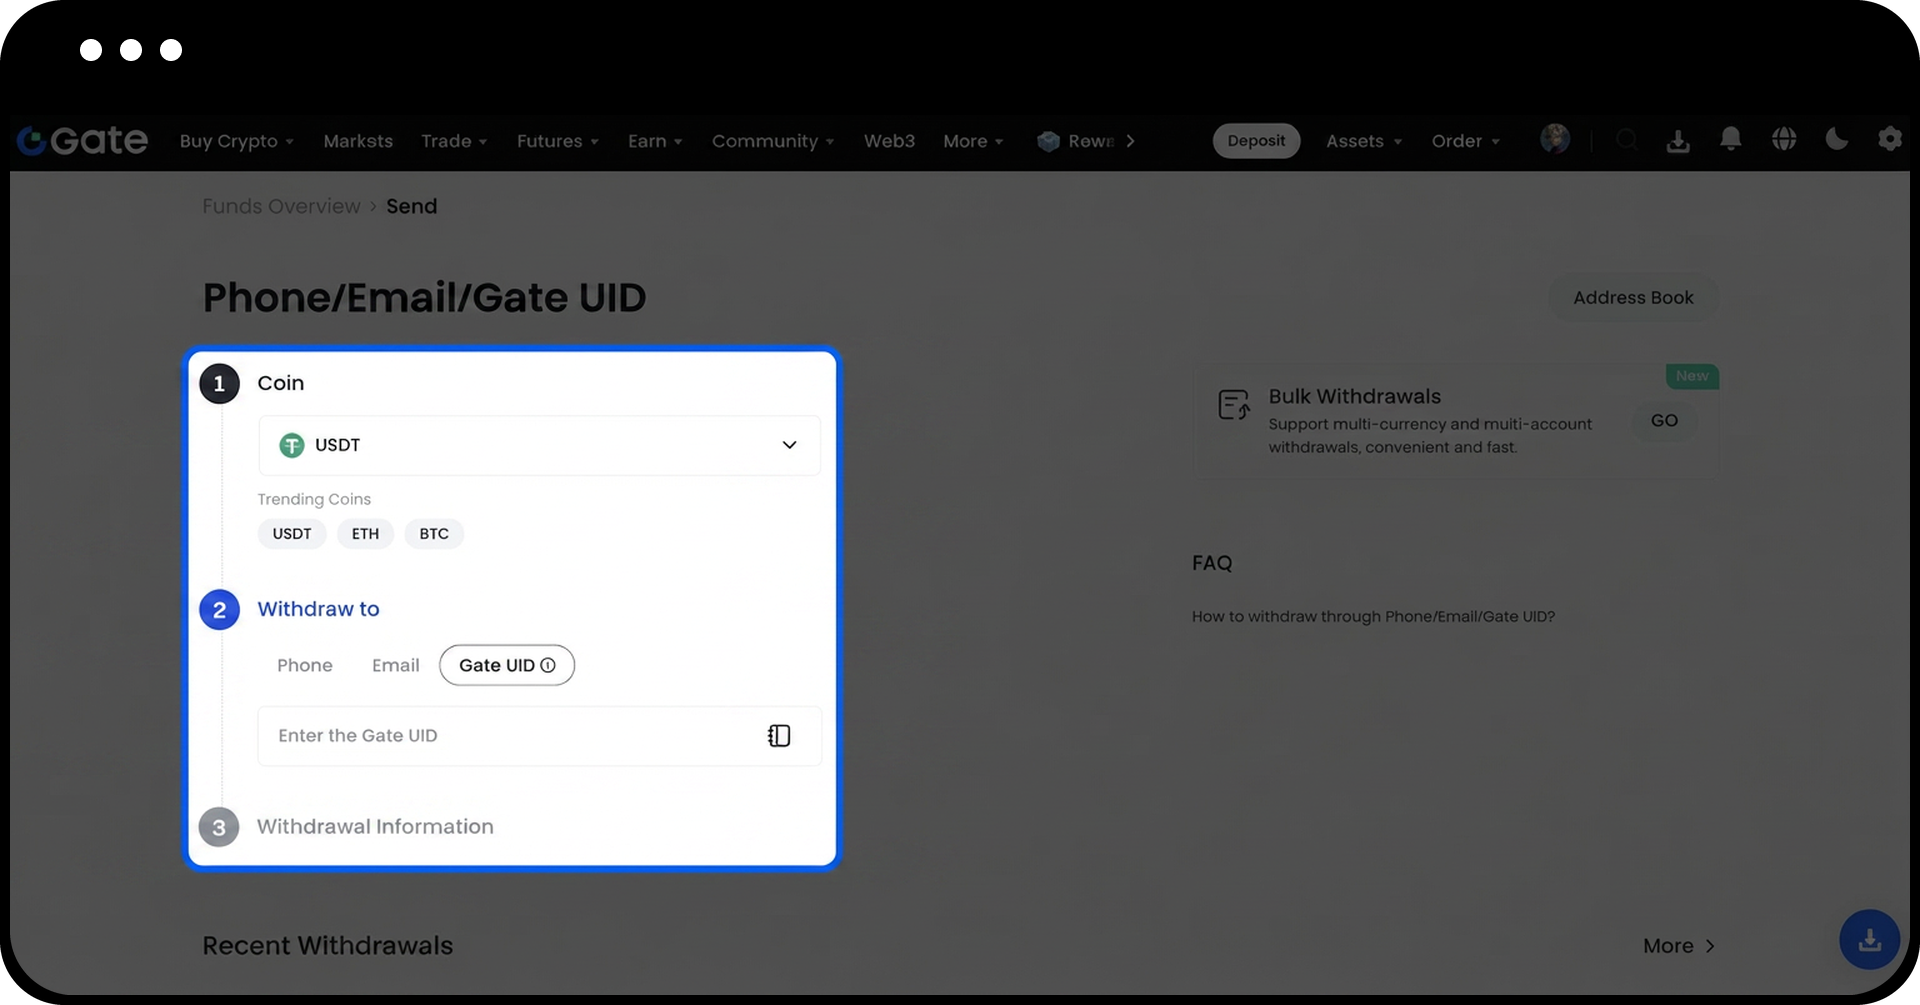This screenshot has height=1005, width=1920.
Task: Click the download icon in top navigation
Action: pyautogui.click(x=1678, y=141)
